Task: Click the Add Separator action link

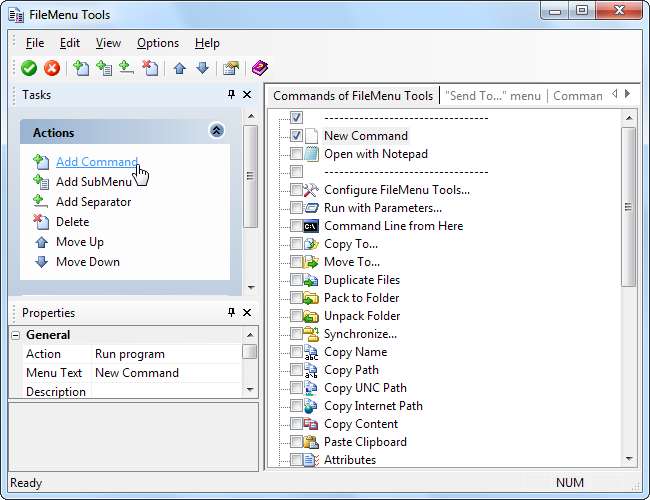Action: tap(93, 202)
